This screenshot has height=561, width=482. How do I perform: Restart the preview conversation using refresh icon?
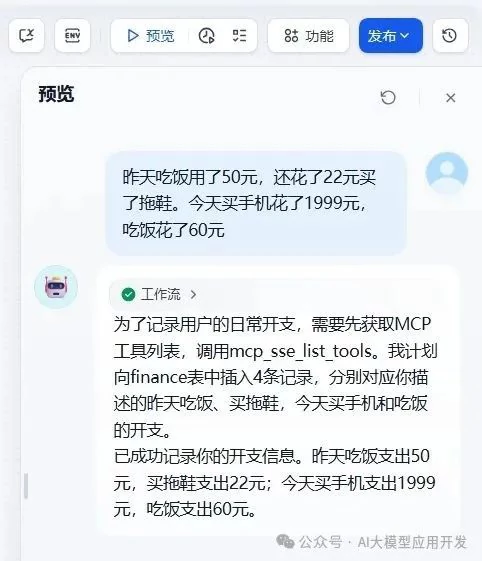coord(388,97)
